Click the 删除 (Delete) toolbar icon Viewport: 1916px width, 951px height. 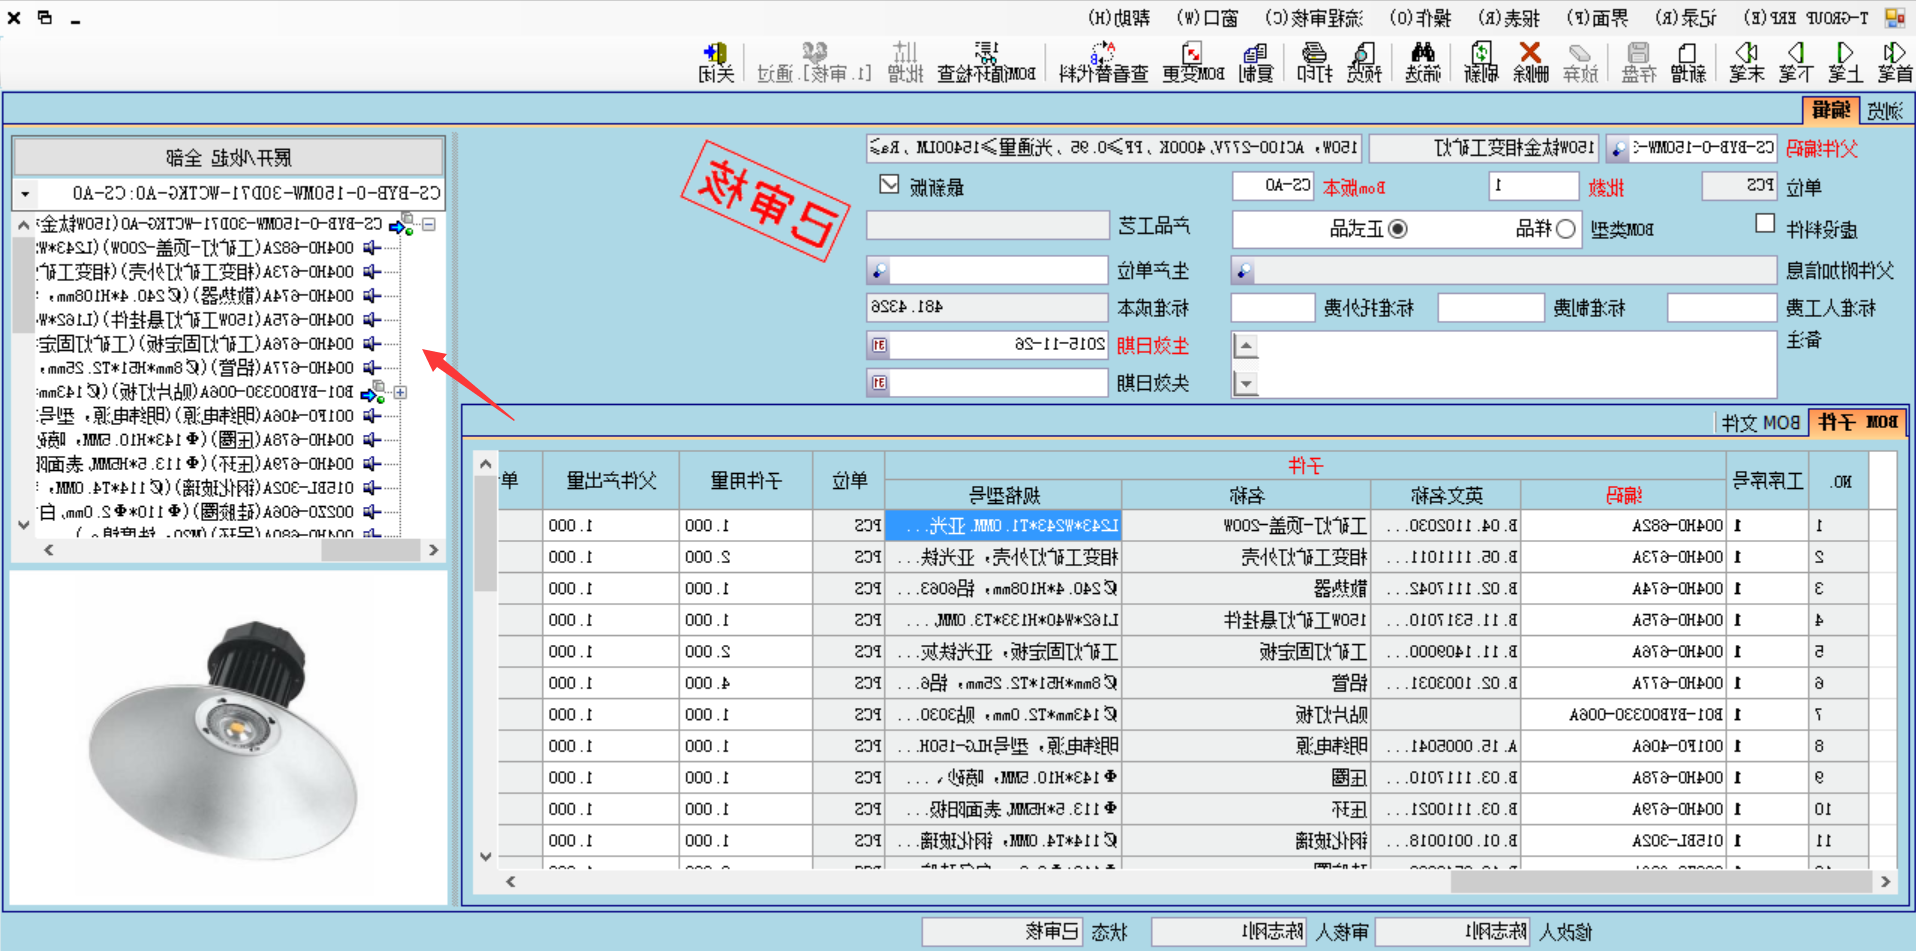pyautogui.click(x=1530, y=62)
